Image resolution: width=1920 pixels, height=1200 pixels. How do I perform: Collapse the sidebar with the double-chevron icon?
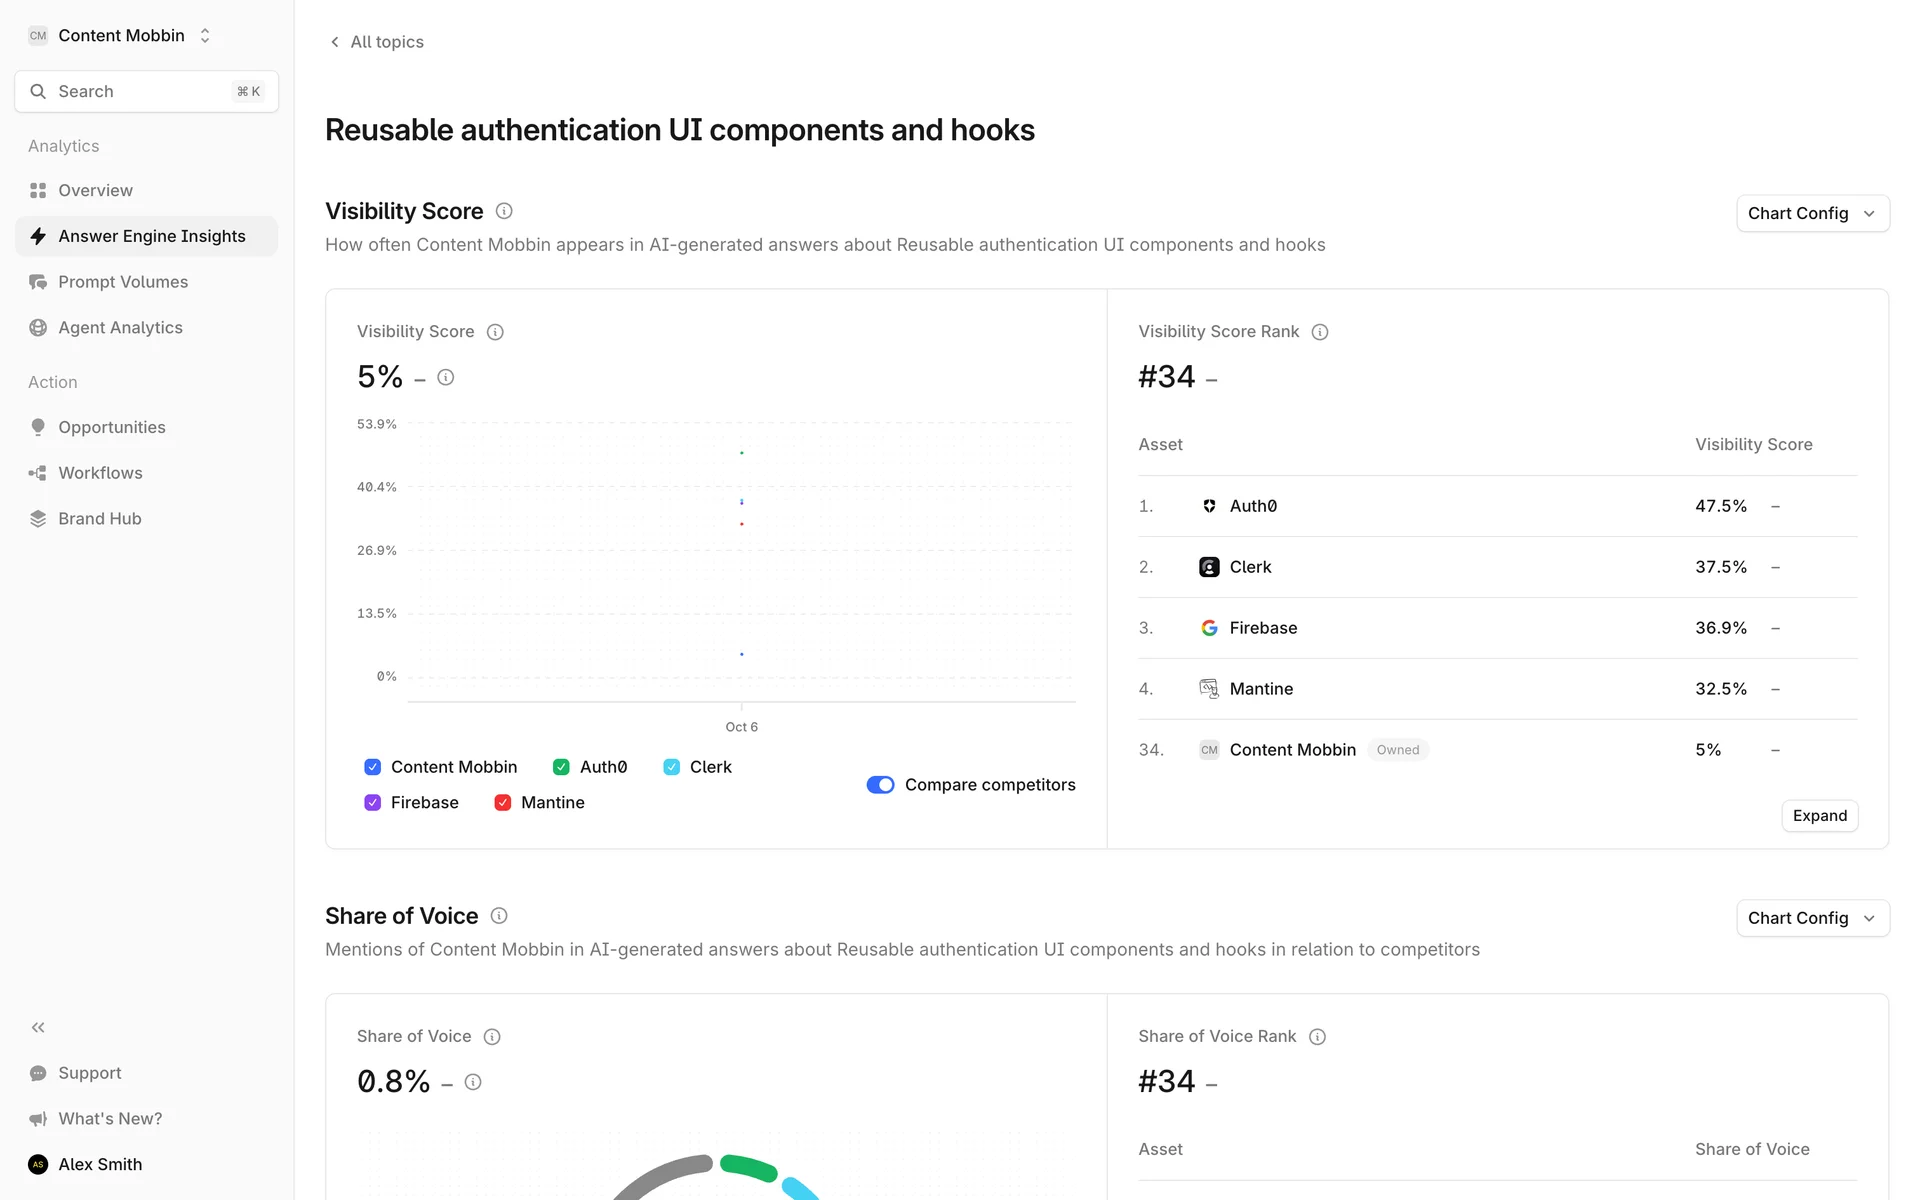[38, 1027]
